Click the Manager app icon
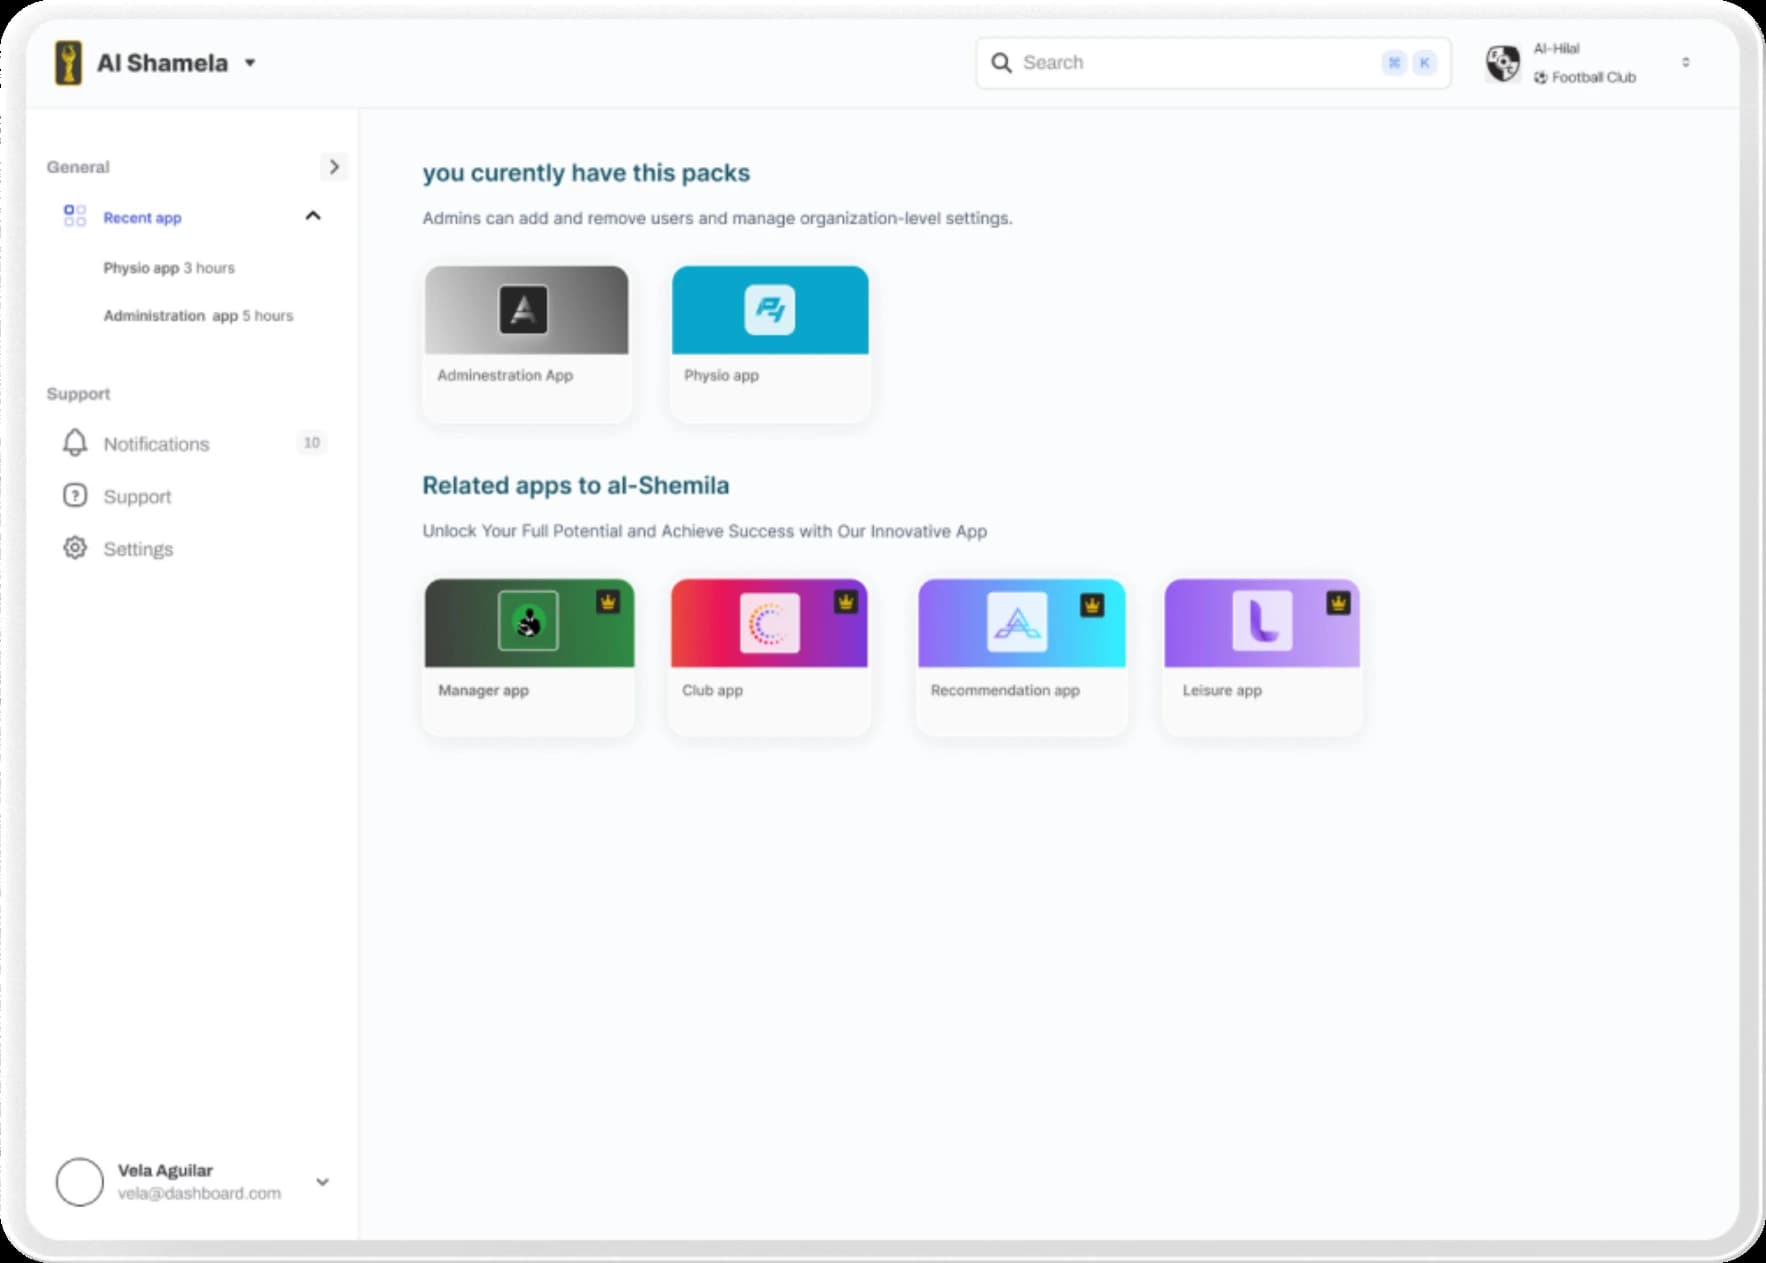 pos(528,622)
